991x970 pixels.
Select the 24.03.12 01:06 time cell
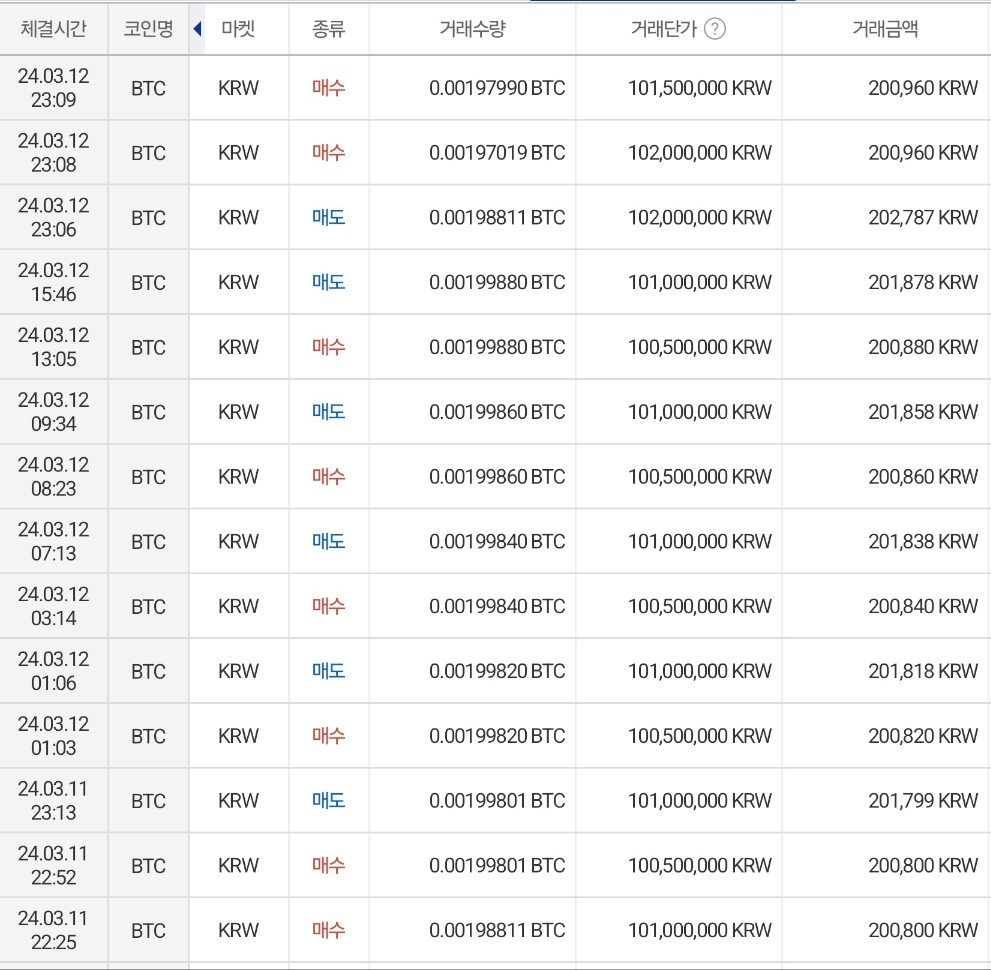coord(54,671)
